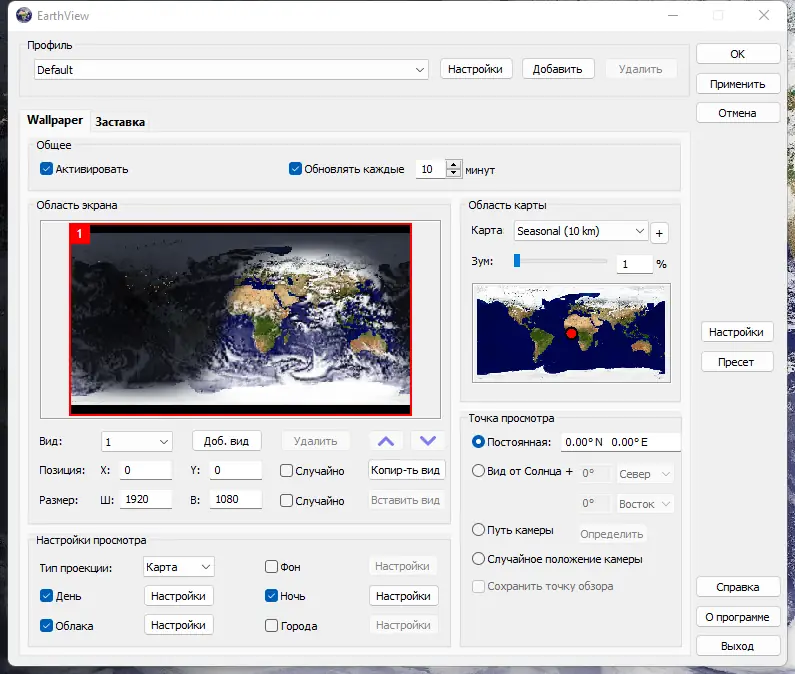Increase the update interval minutes spinner
The height and width of the screenshot is (674, 795).
pyautogui.click(x=455, y=165)
